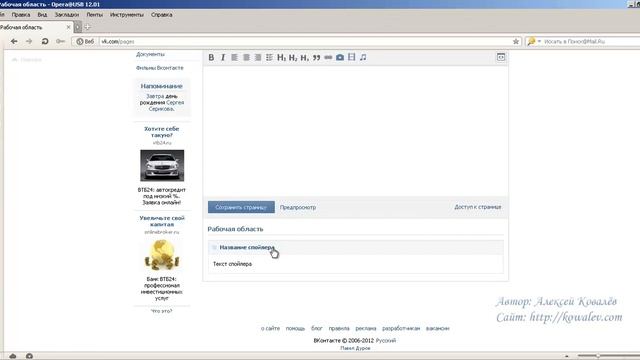
Task: Click the key password-manager icon in browser toolbar
Action: click(60, 41)
